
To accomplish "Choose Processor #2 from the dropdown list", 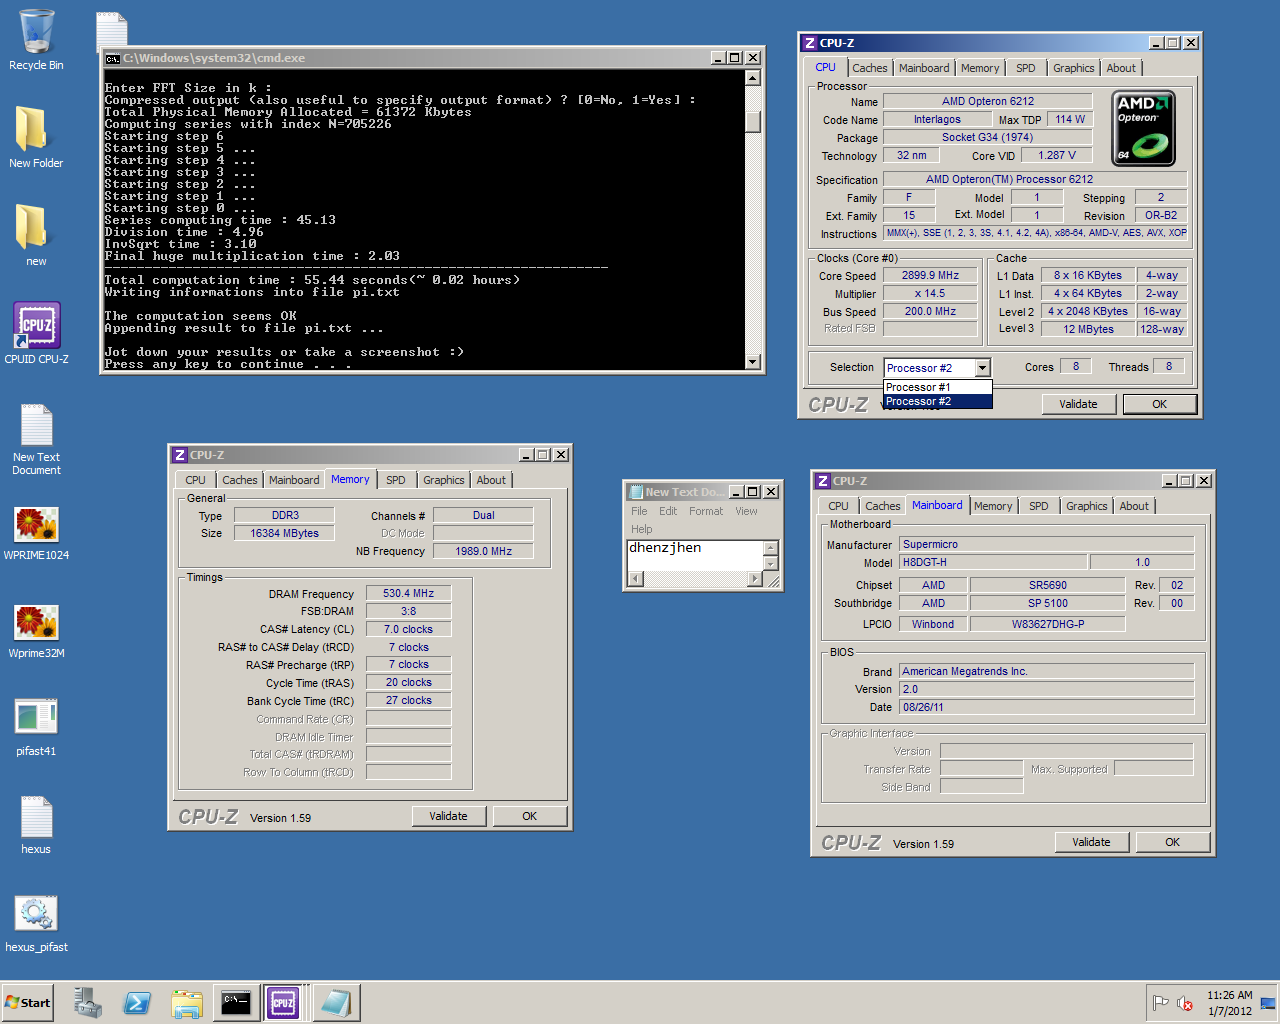I will tap(937, 401).
